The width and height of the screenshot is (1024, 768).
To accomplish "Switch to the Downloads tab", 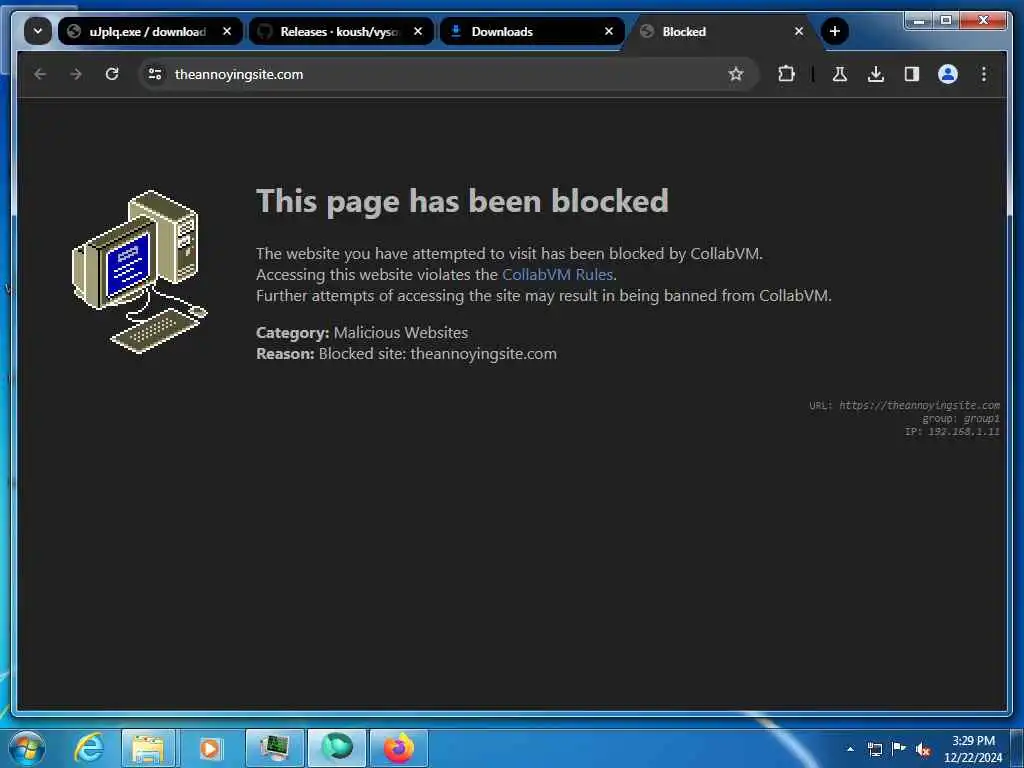I will tap(532, 31).
